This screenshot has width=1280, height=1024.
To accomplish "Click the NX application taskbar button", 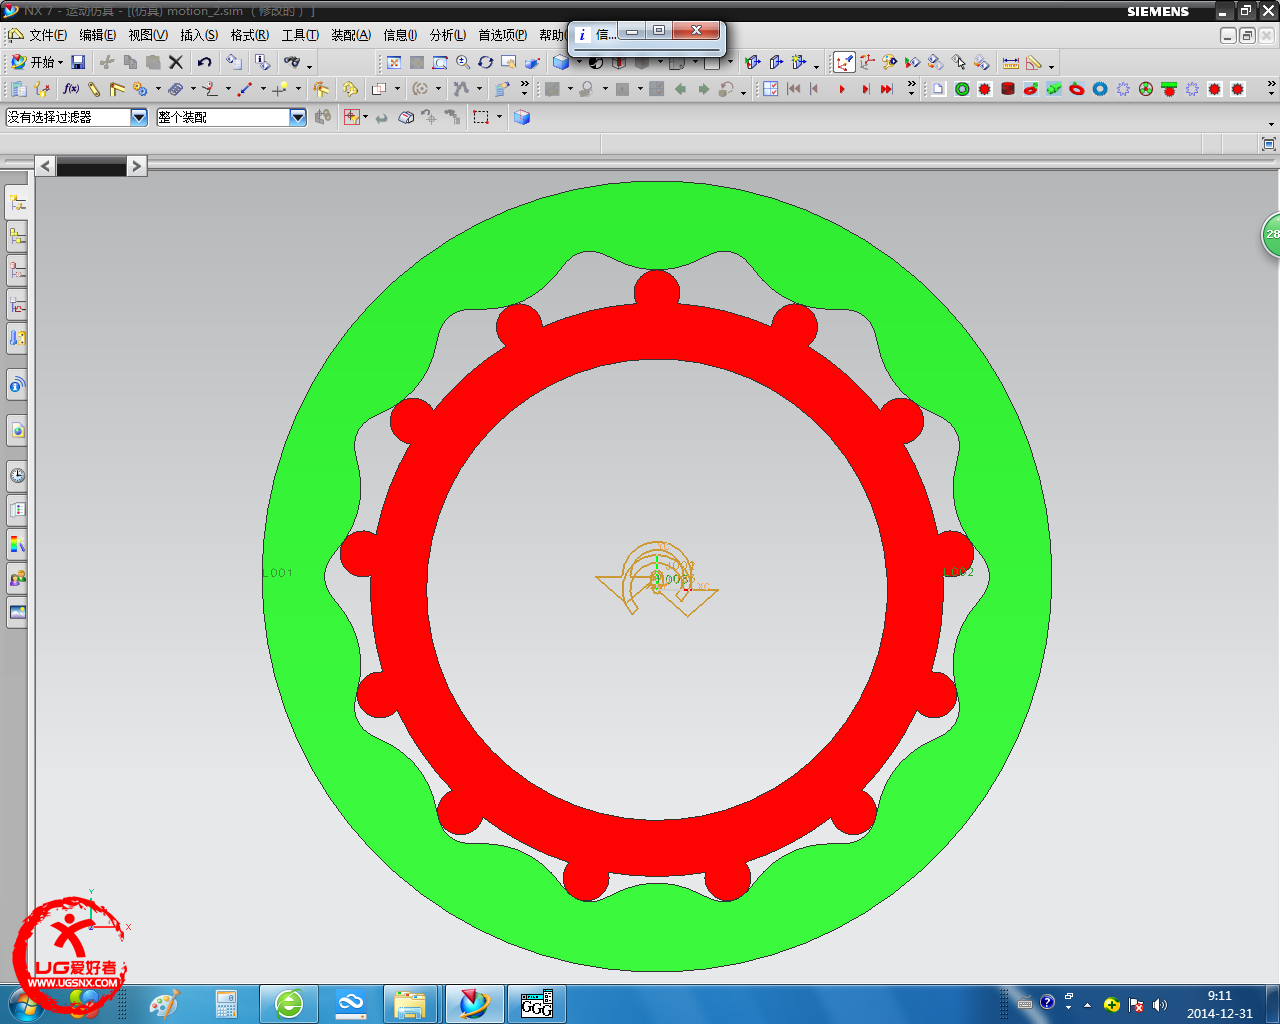I will 474,1004.
